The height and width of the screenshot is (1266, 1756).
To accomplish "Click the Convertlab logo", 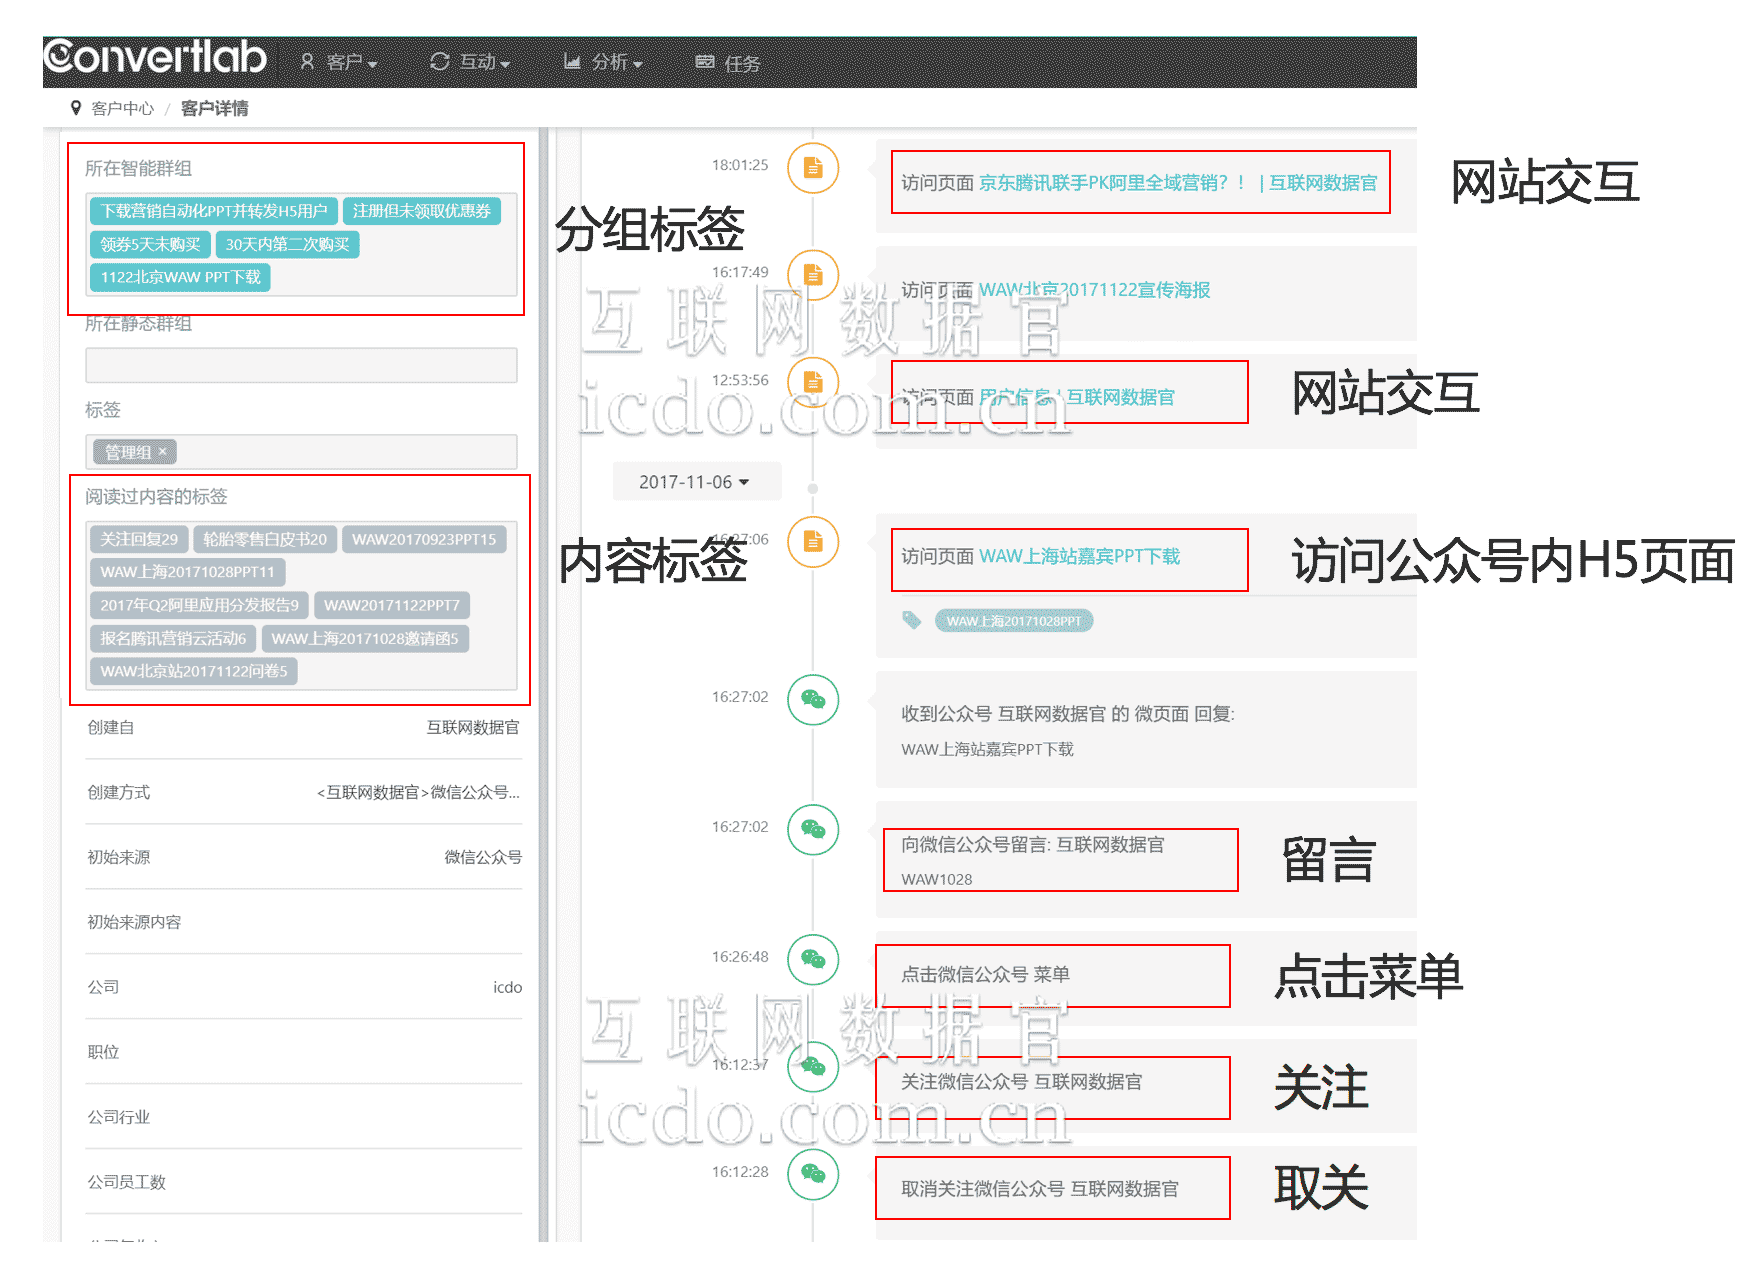I will tap(155, 58).
